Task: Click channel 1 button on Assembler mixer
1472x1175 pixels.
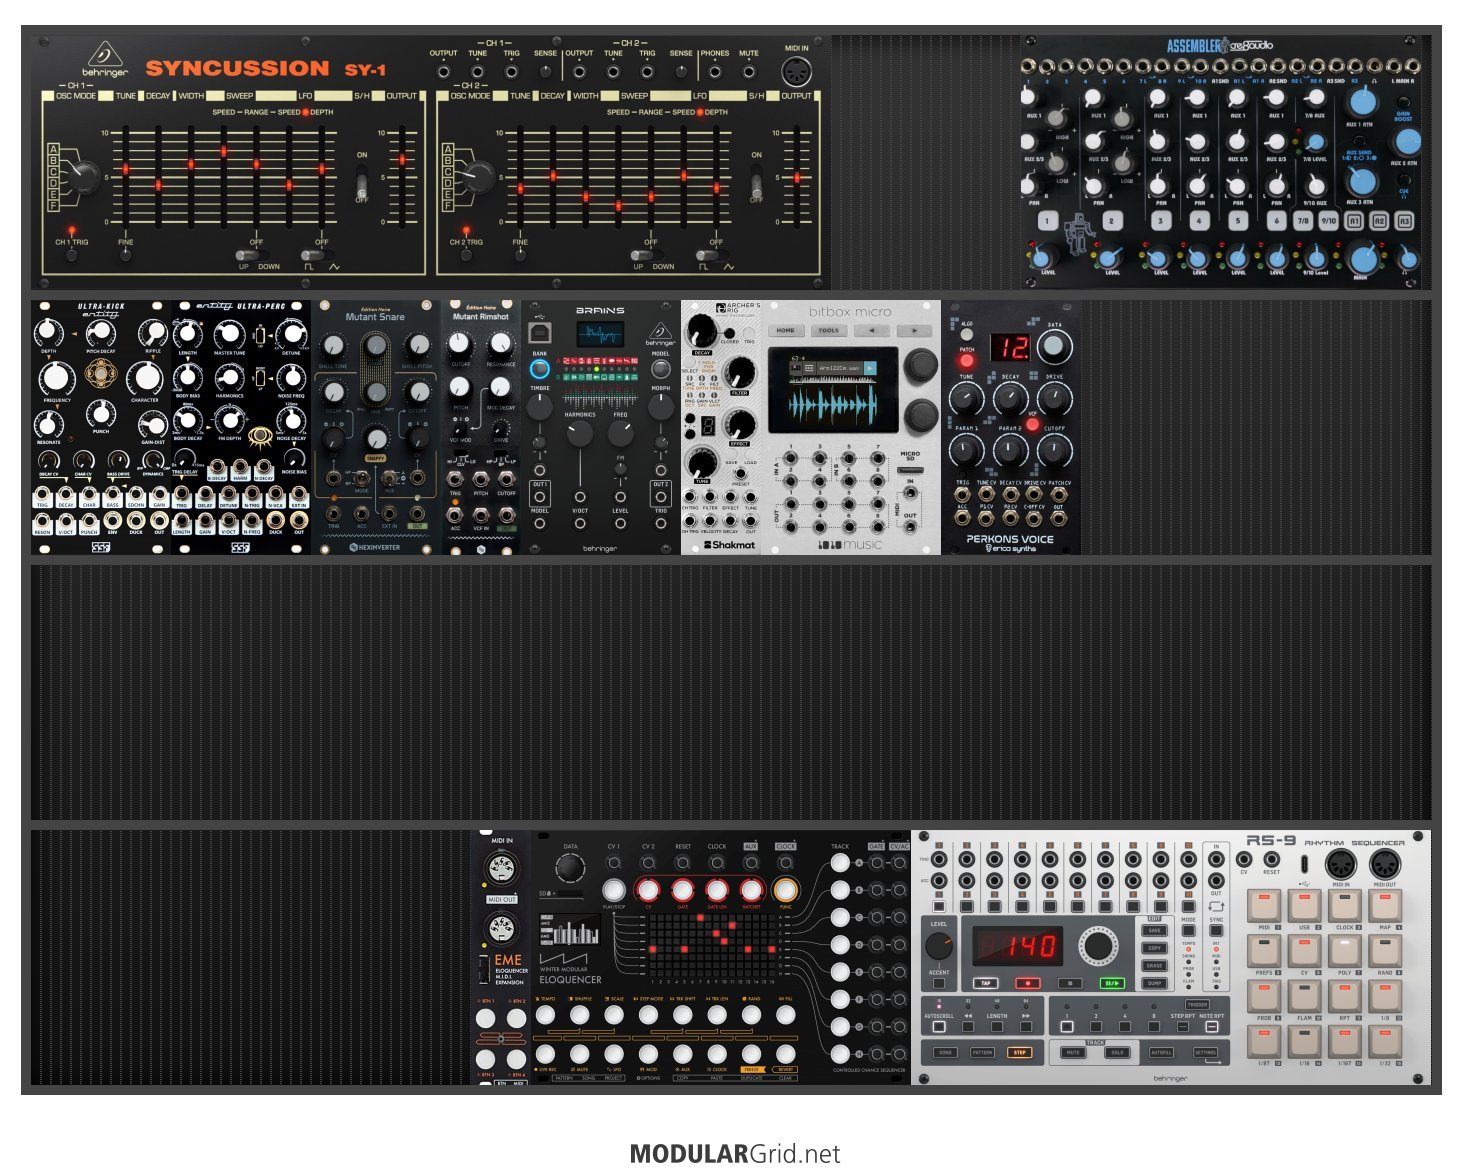Action: point(1047,221)
